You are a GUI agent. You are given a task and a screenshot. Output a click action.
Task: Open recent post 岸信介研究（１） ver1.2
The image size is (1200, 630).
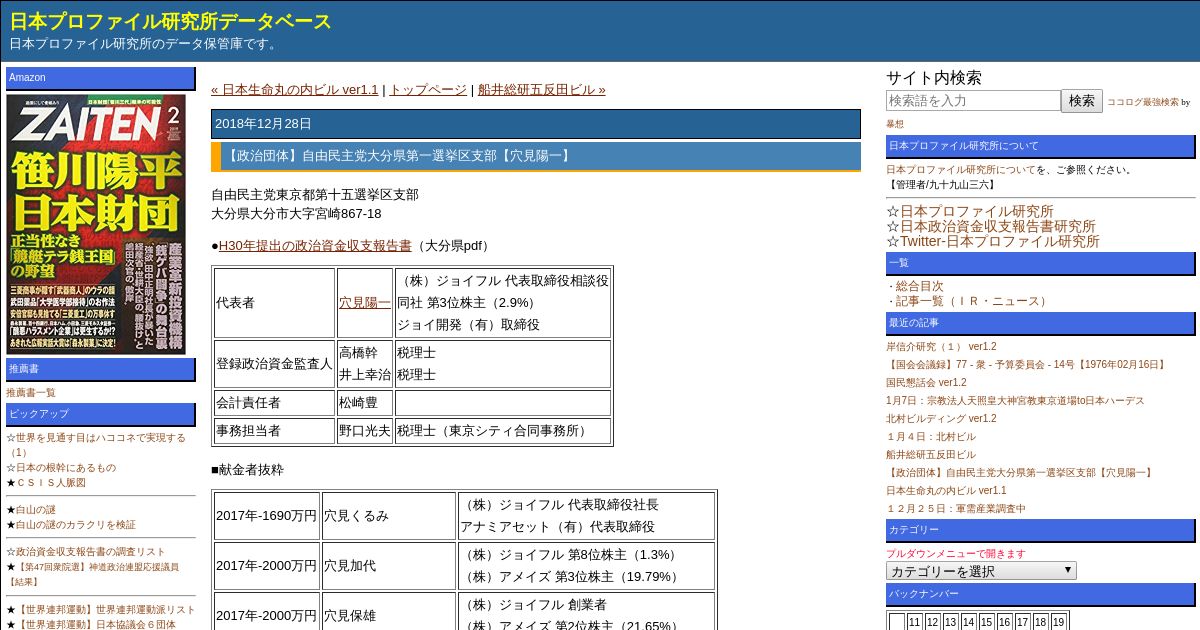click(x=941, y=347)
